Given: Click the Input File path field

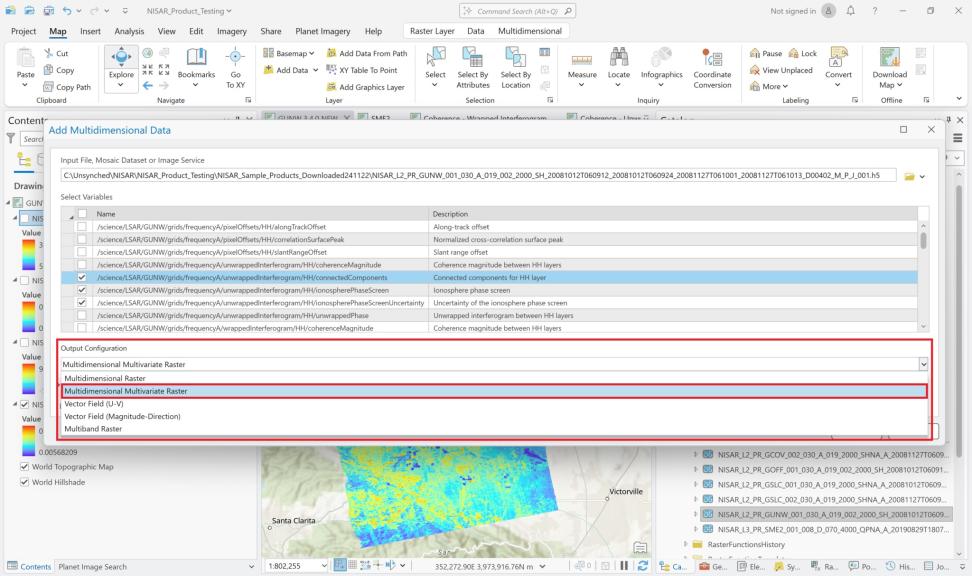Looking at the screenshot, I should pyautogui.click(x=478, y=175).
